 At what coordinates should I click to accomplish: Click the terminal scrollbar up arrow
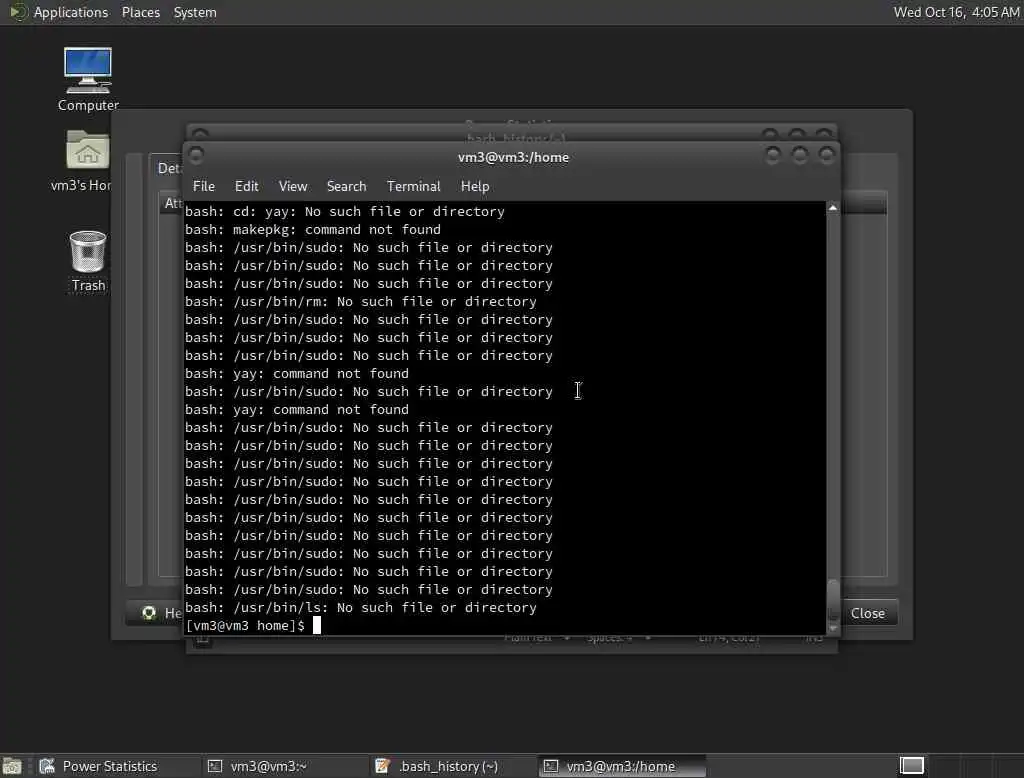[833, 208]
